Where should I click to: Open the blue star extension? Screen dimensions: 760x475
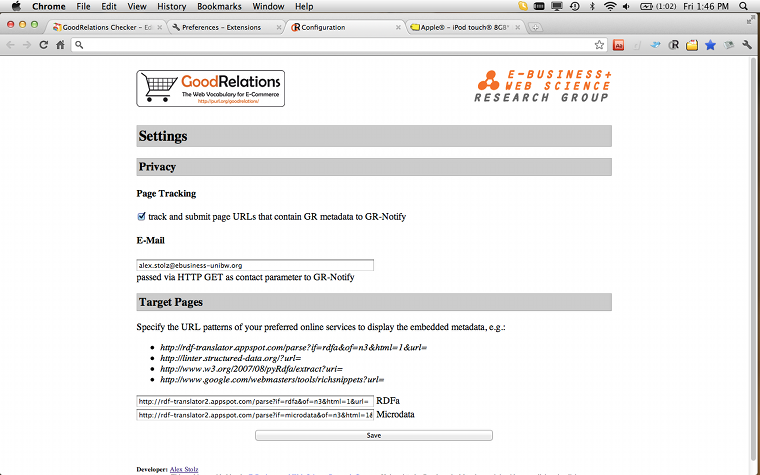click(x=710, y=45)
